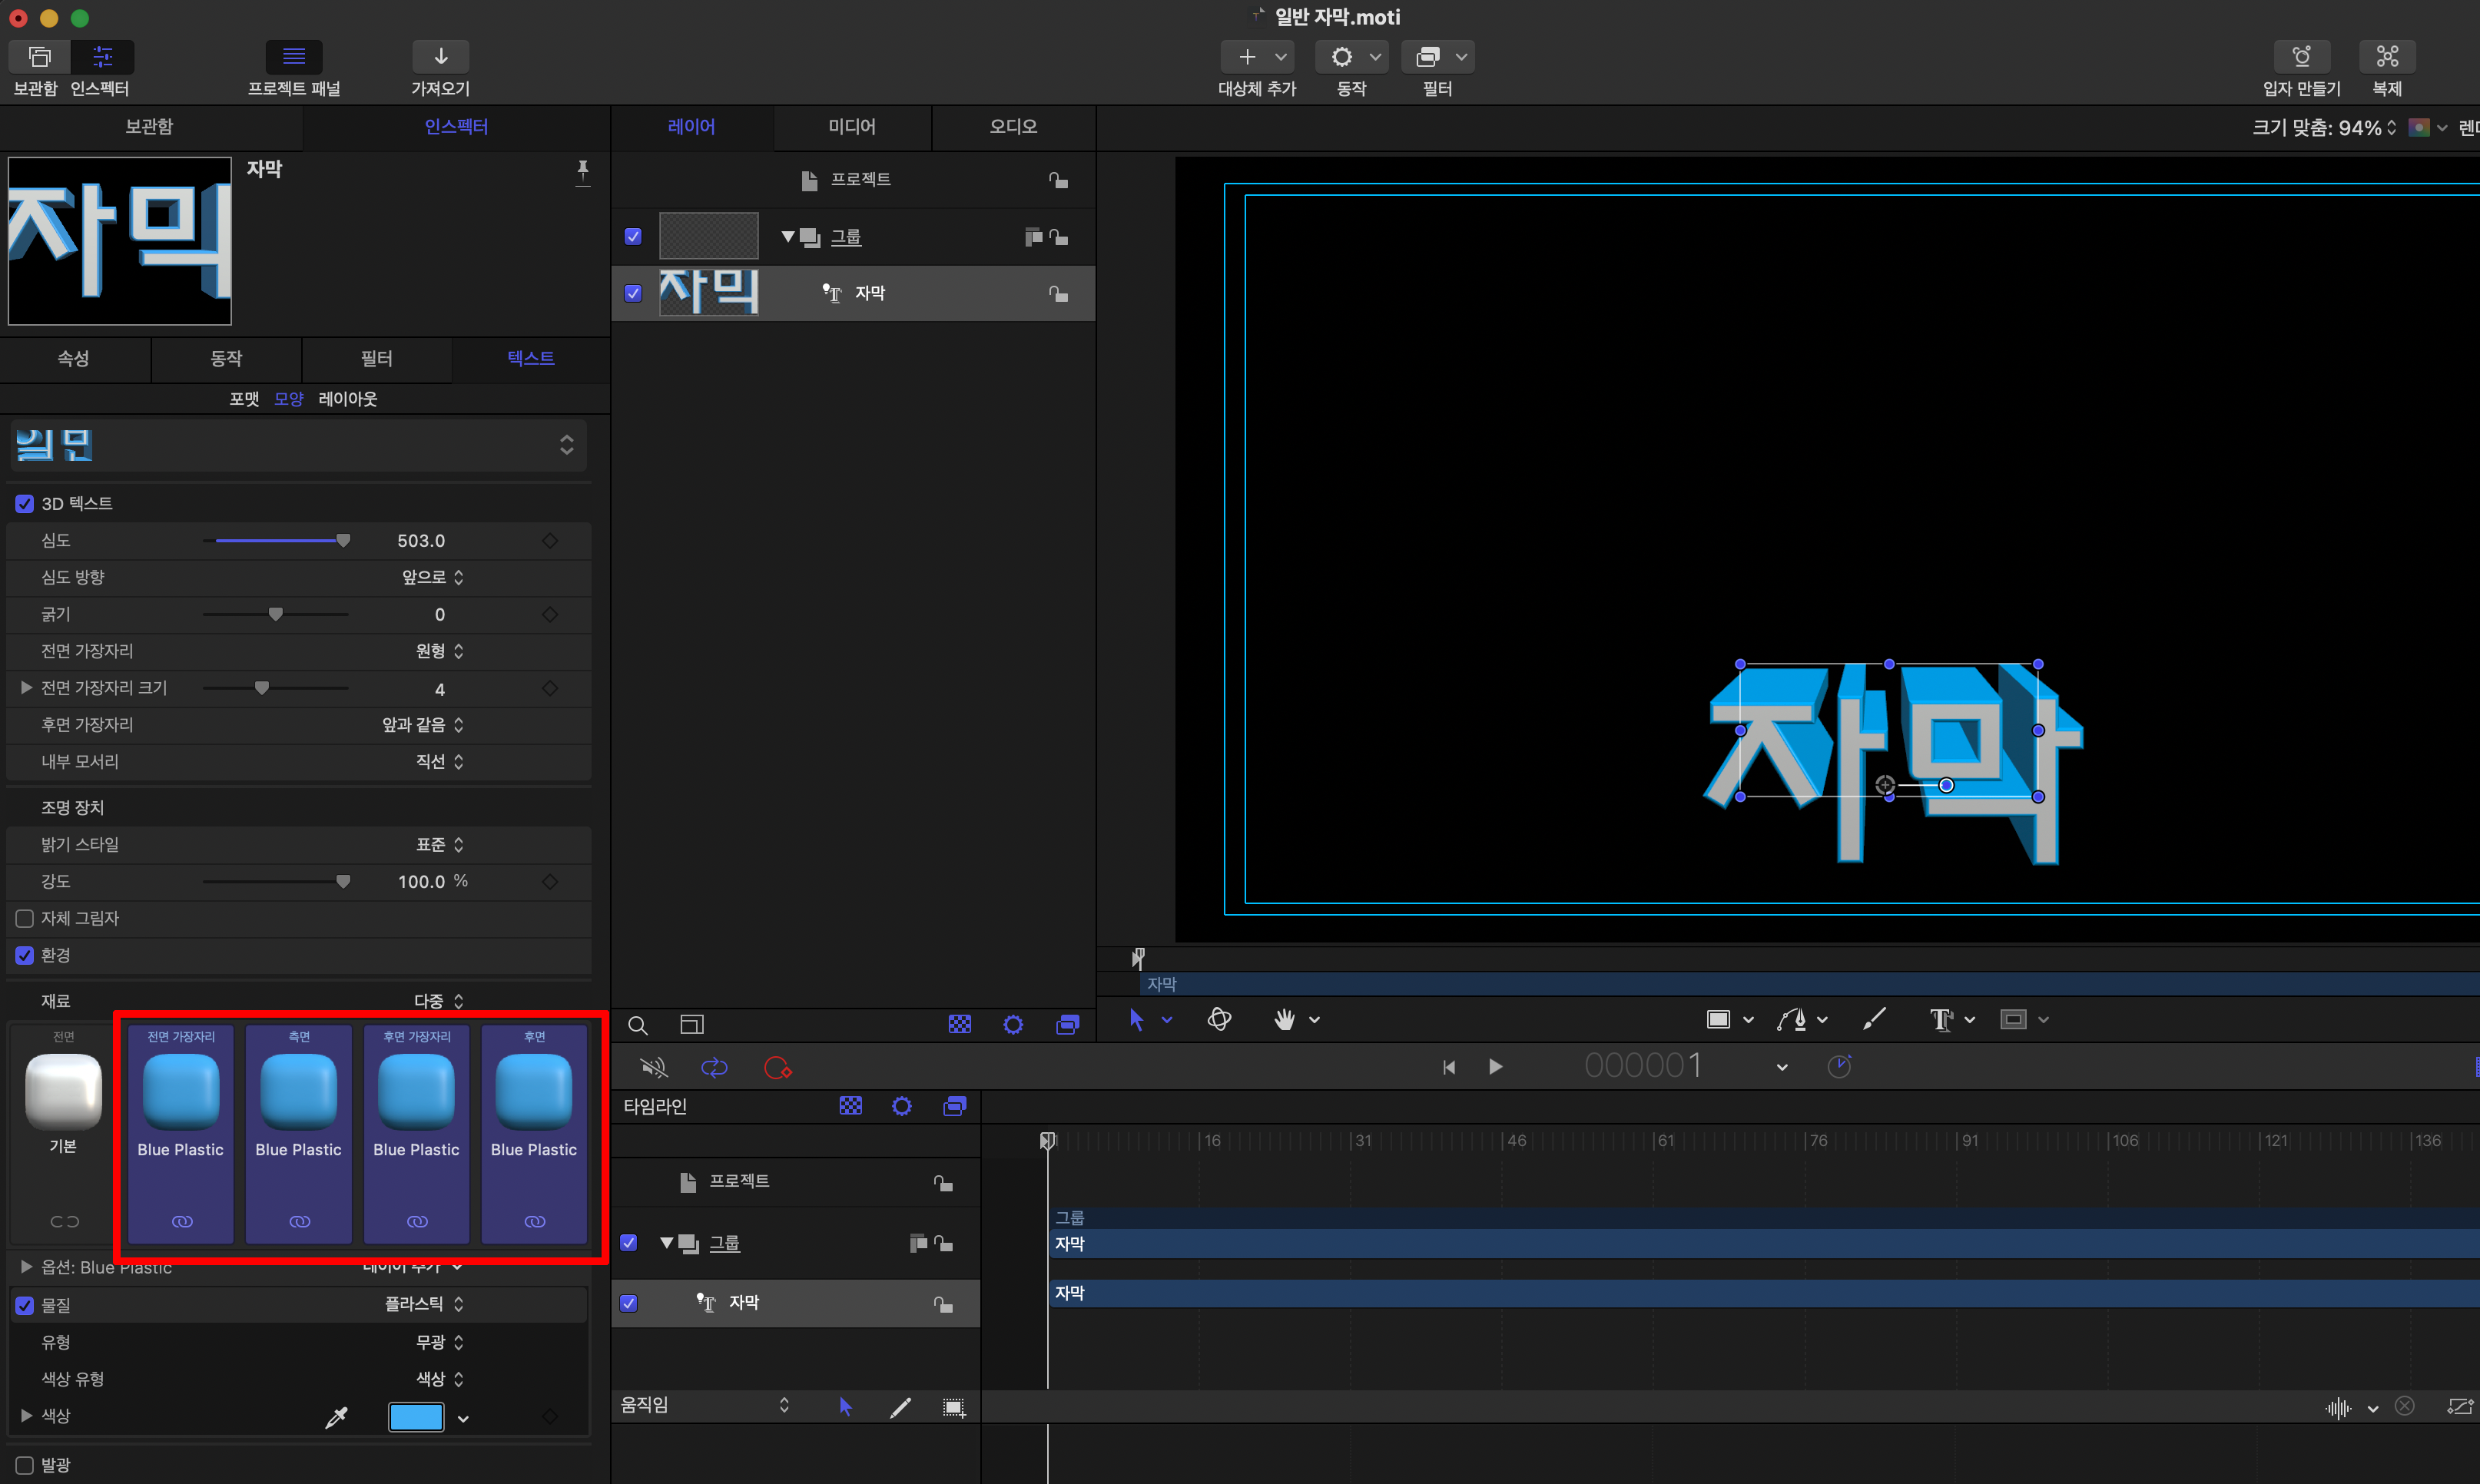The image size is (2480, 1484).
Task: Toggle the record animation button
Action: pyautogui.click(x=777, y=1068)
